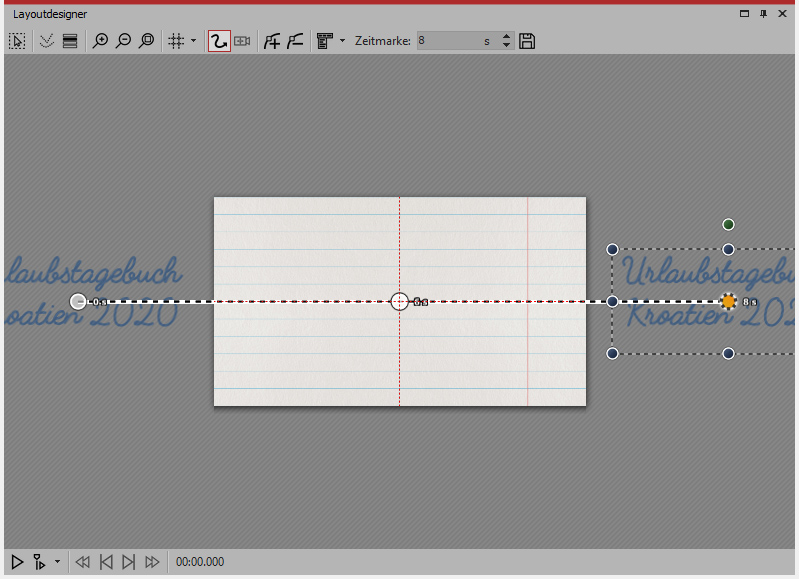Image resolution: width=799 pixels, height=579 pixels.
Task: Click the zoom out magnifier icon
Action: 123,41
